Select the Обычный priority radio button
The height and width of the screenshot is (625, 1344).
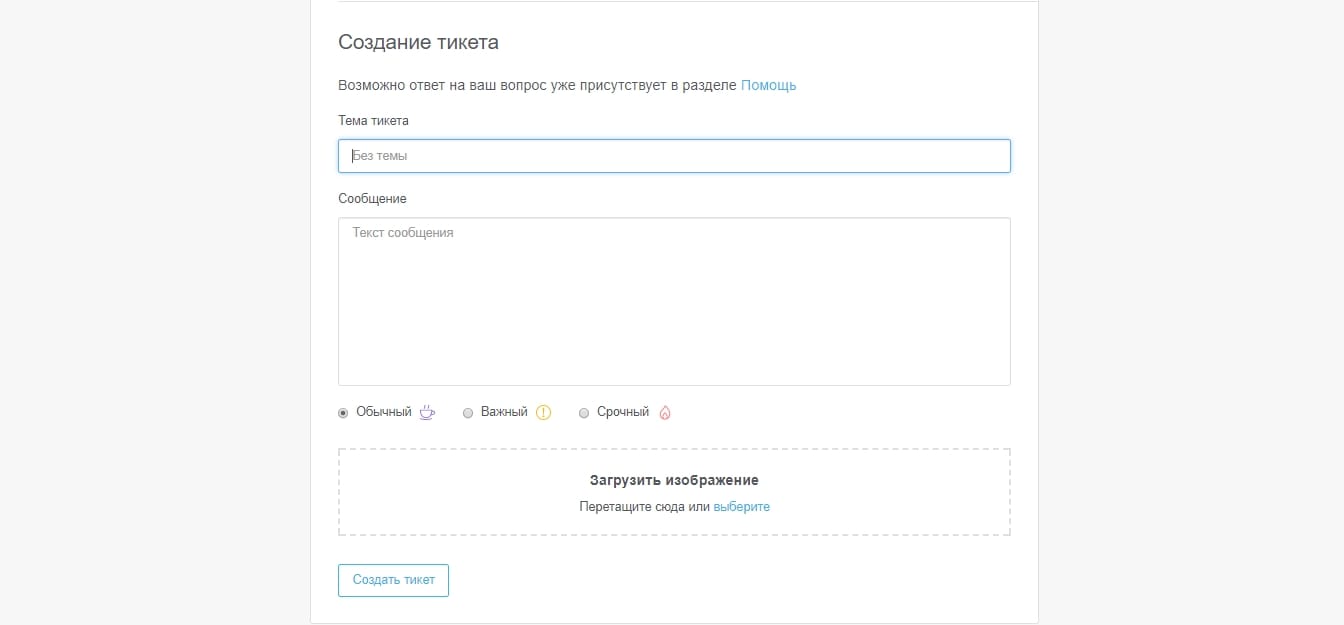[343, 412]
